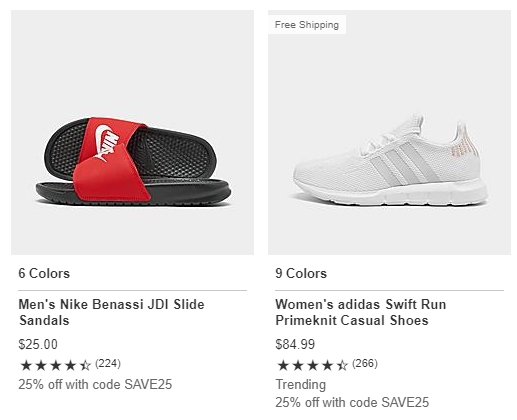517x420 pixels.
Task: Click the $25.00 price of the sandals
Action: tap(38, 344)
